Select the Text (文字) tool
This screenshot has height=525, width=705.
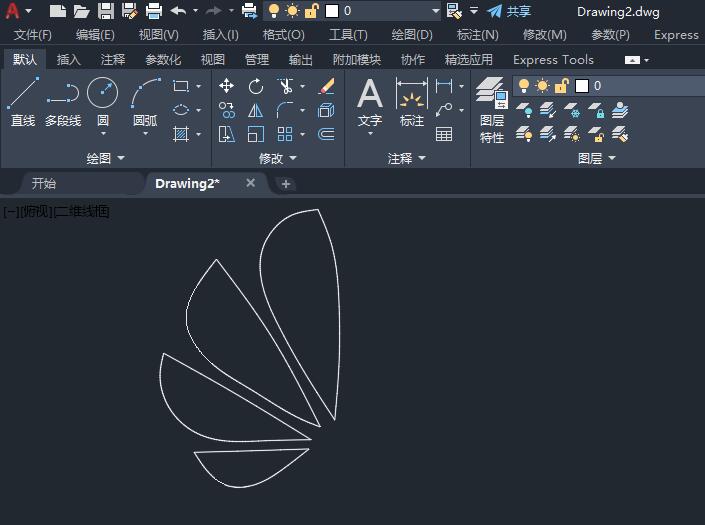[x=370, y=102]
